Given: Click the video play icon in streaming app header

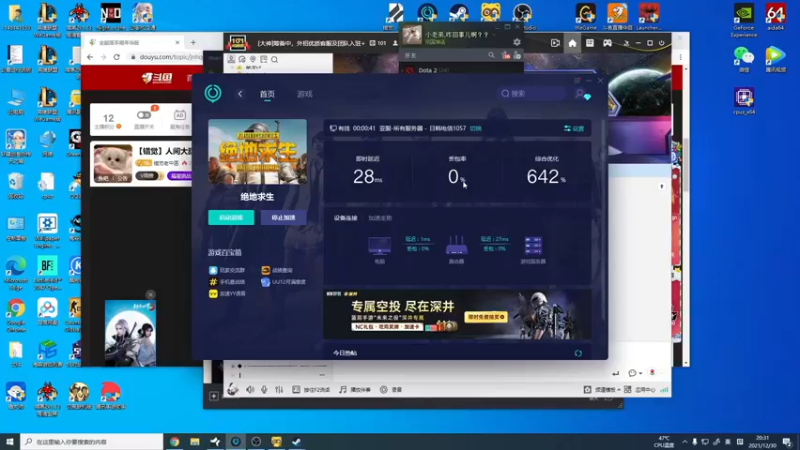Looking at the screenshot, I should pos(555,43).
